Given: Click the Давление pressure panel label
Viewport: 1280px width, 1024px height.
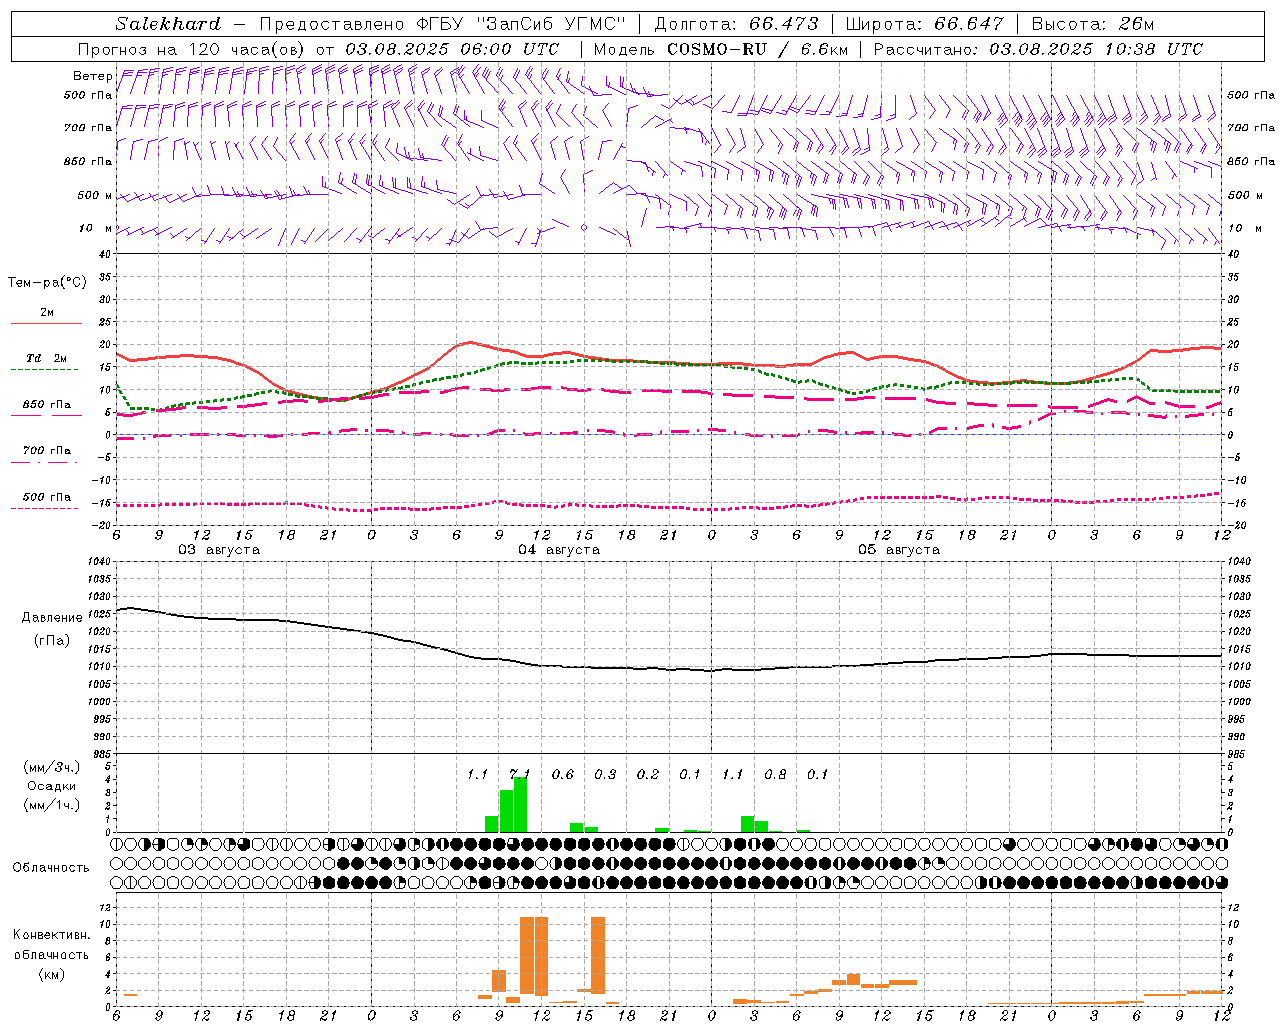Looking at the screenshot, I should click(52, 618).
